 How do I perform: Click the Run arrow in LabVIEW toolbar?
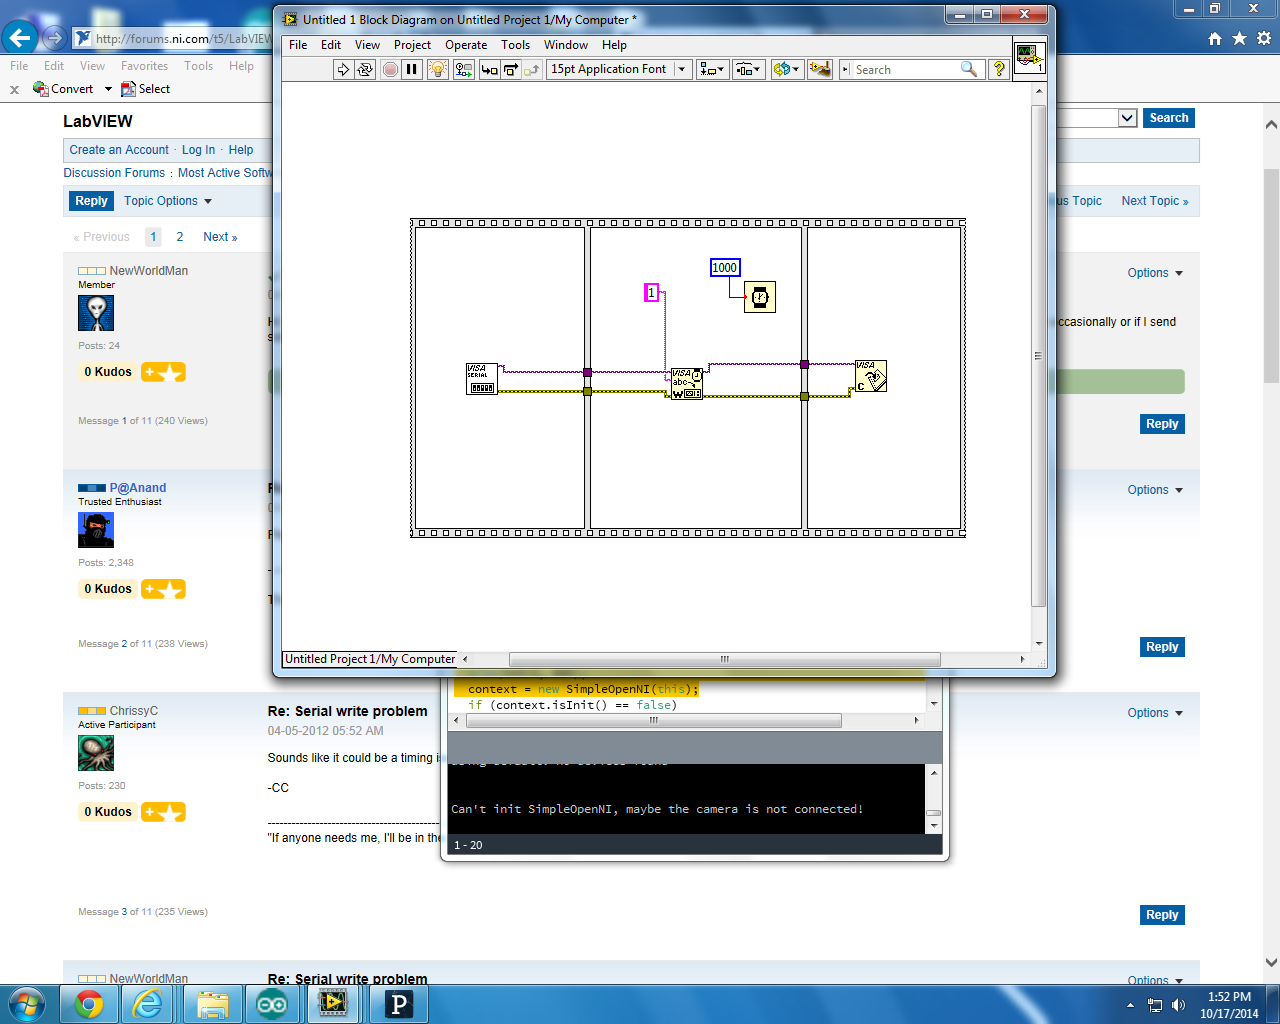(343, 69)
